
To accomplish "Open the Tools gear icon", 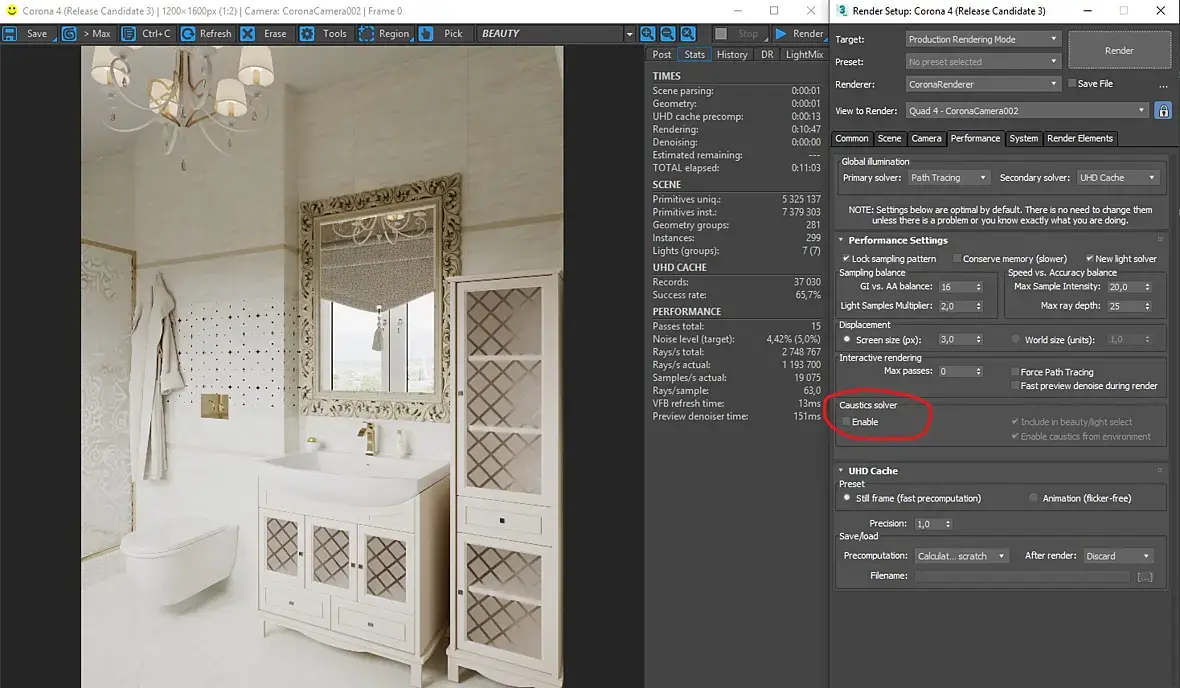I will (307, 34).
